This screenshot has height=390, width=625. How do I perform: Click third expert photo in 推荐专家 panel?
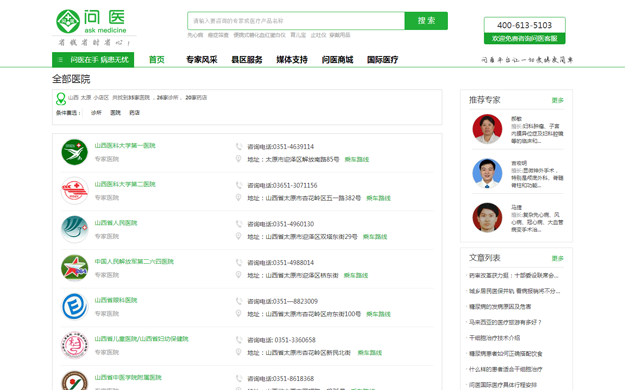click(487, 217)
